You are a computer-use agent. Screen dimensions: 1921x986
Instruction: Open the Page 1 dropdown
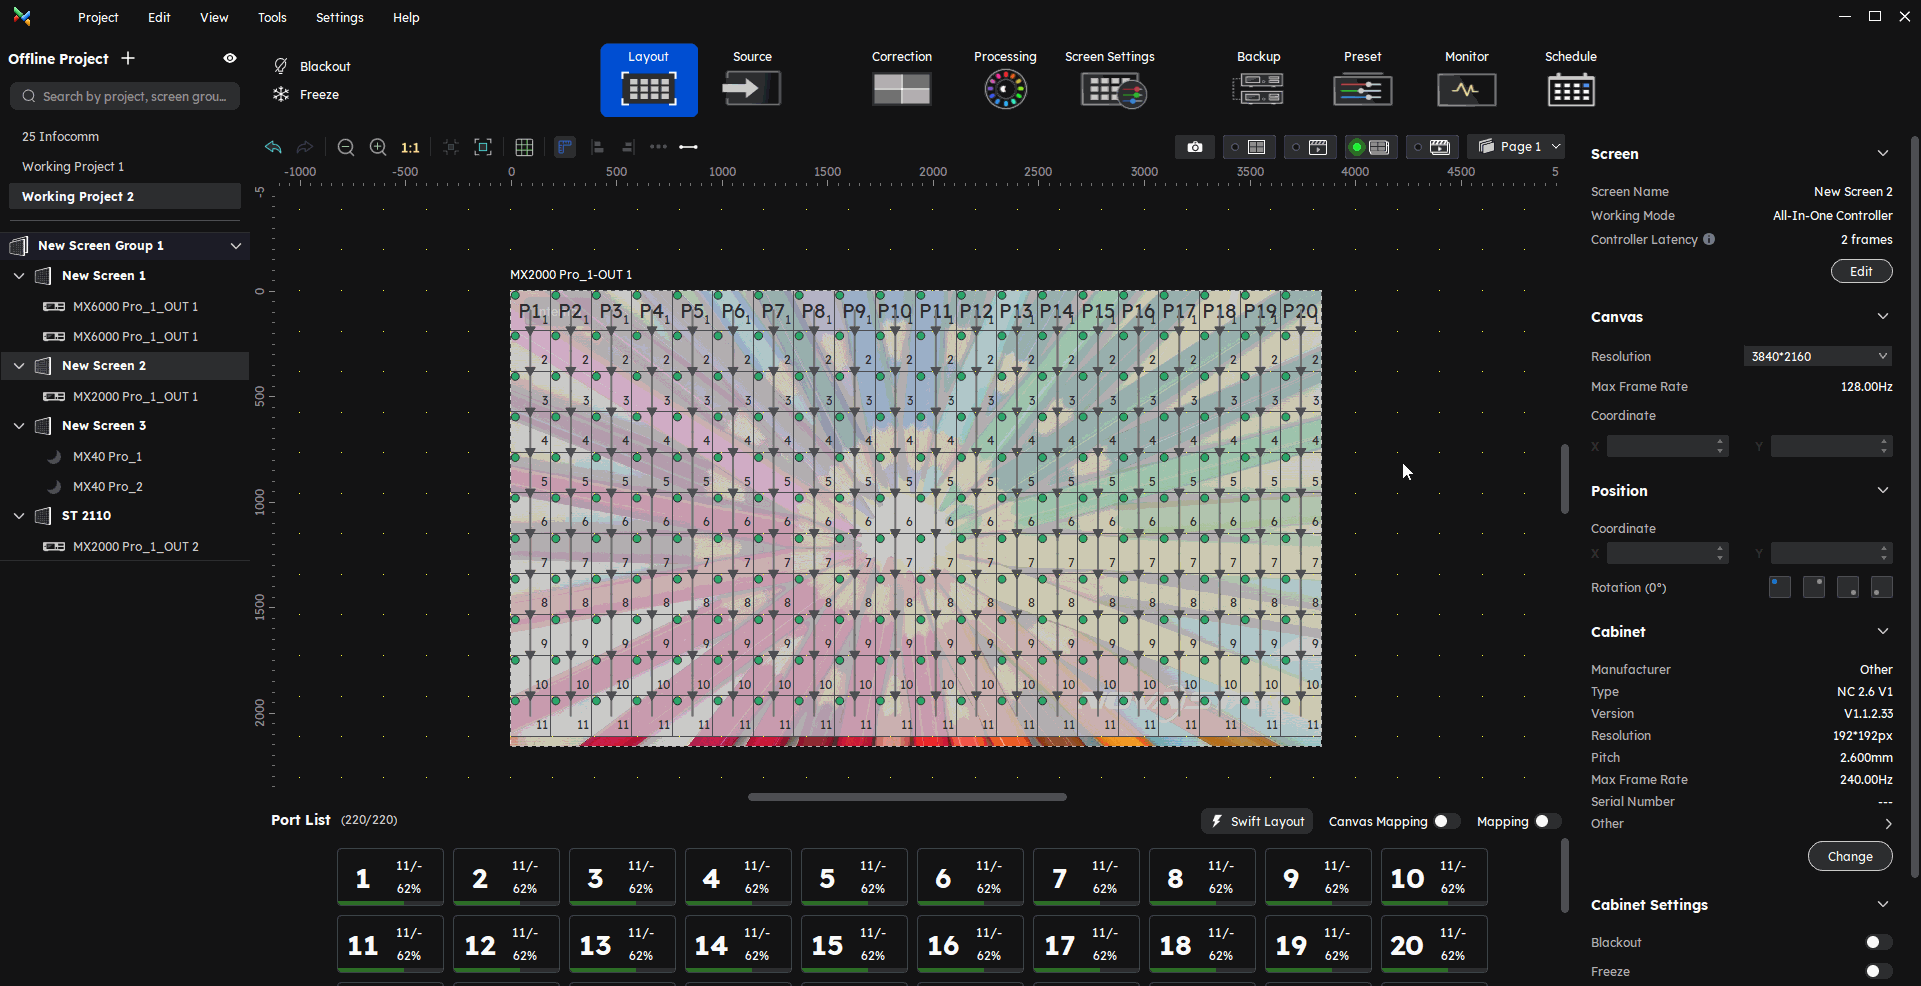click(1519, 146)
